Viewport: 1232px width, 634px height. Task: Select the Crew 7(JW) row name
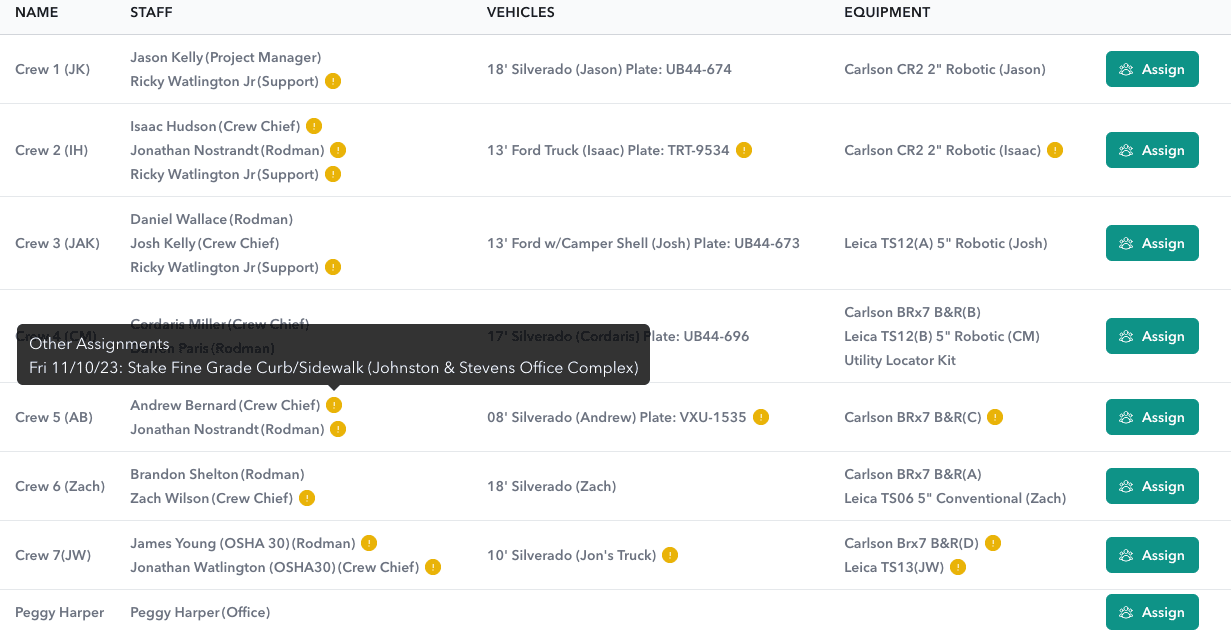(x=53, y=555)
